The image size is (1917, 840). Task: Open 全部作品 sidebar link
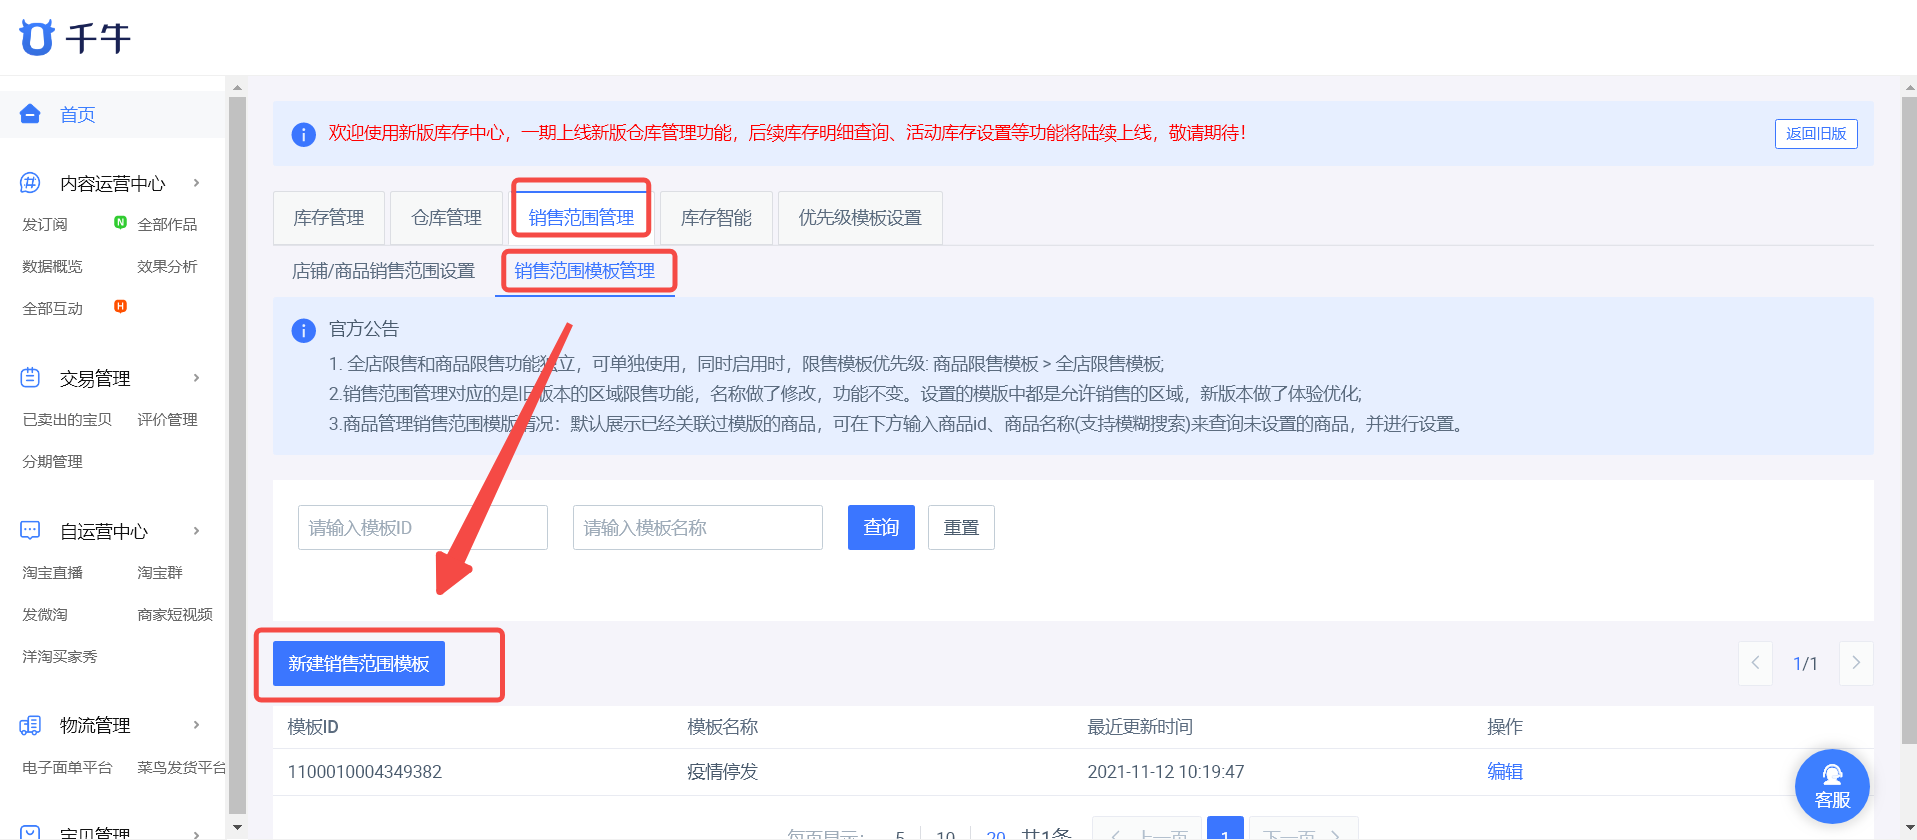167,224
